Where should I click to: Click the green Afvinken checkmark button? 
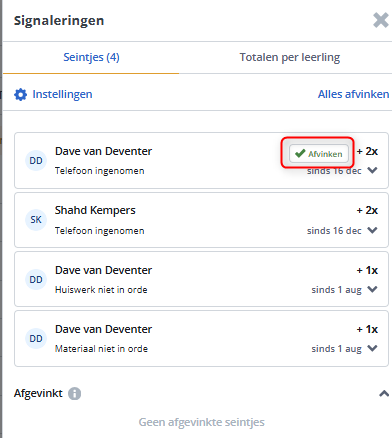[319, 154]
